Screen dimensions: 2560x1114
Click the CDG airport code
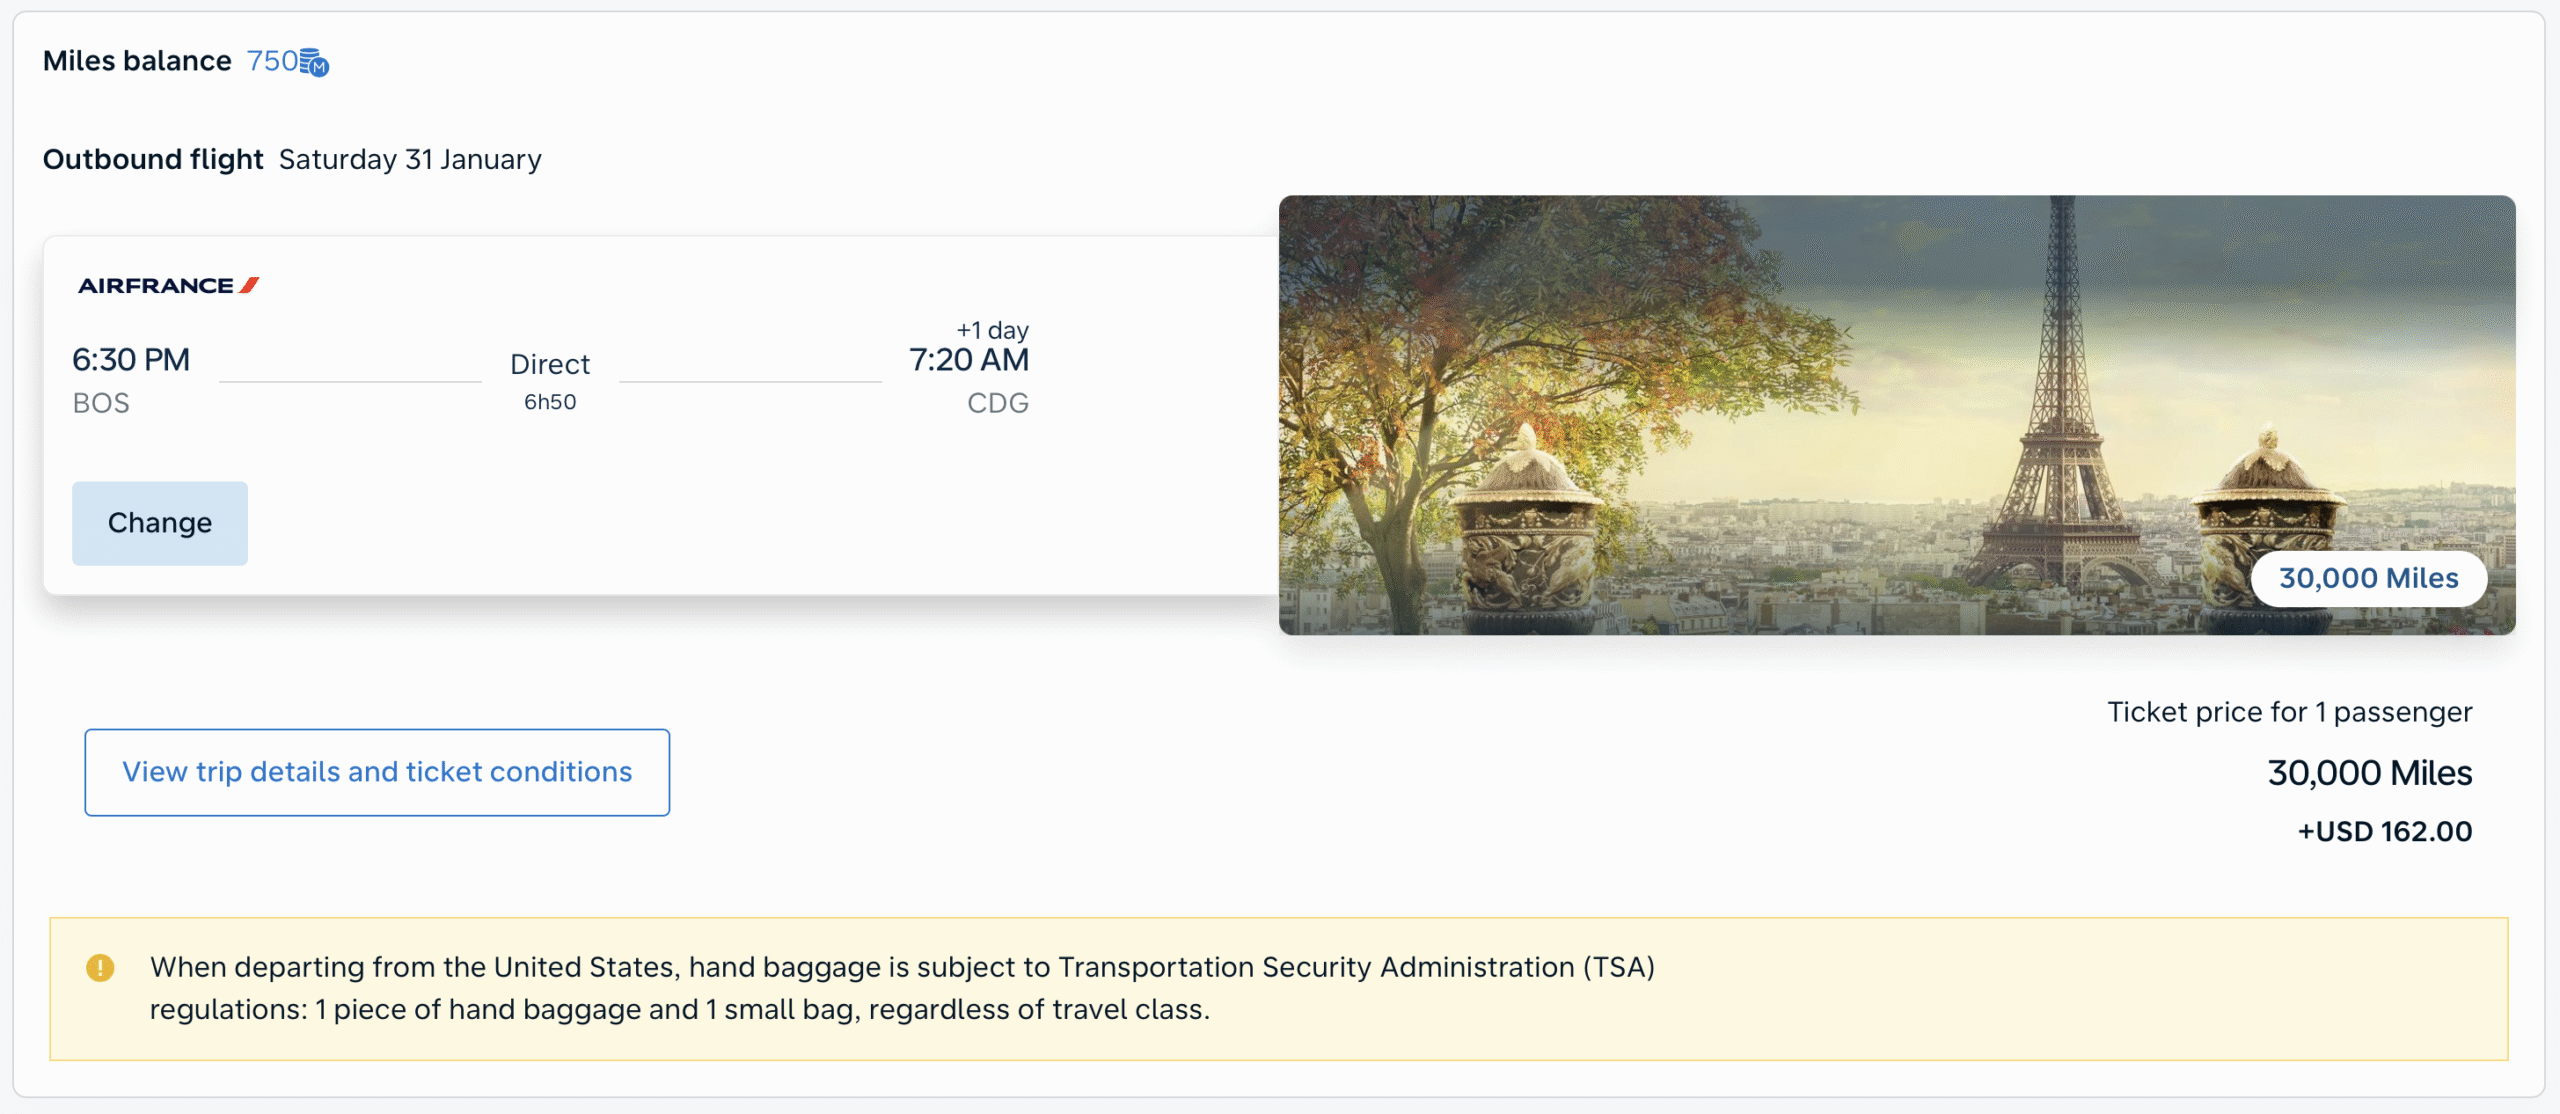click(997, 403)
